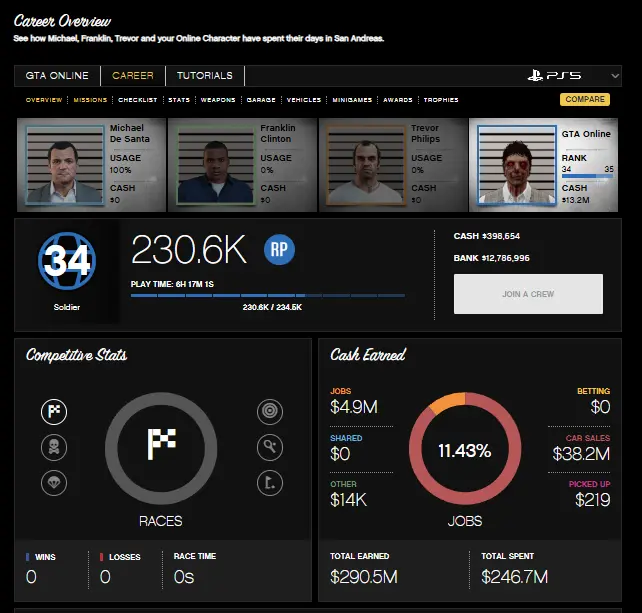Click the cash earned donut chart
The width and height of the screenshot is (642, 613).
pos(465,448)
